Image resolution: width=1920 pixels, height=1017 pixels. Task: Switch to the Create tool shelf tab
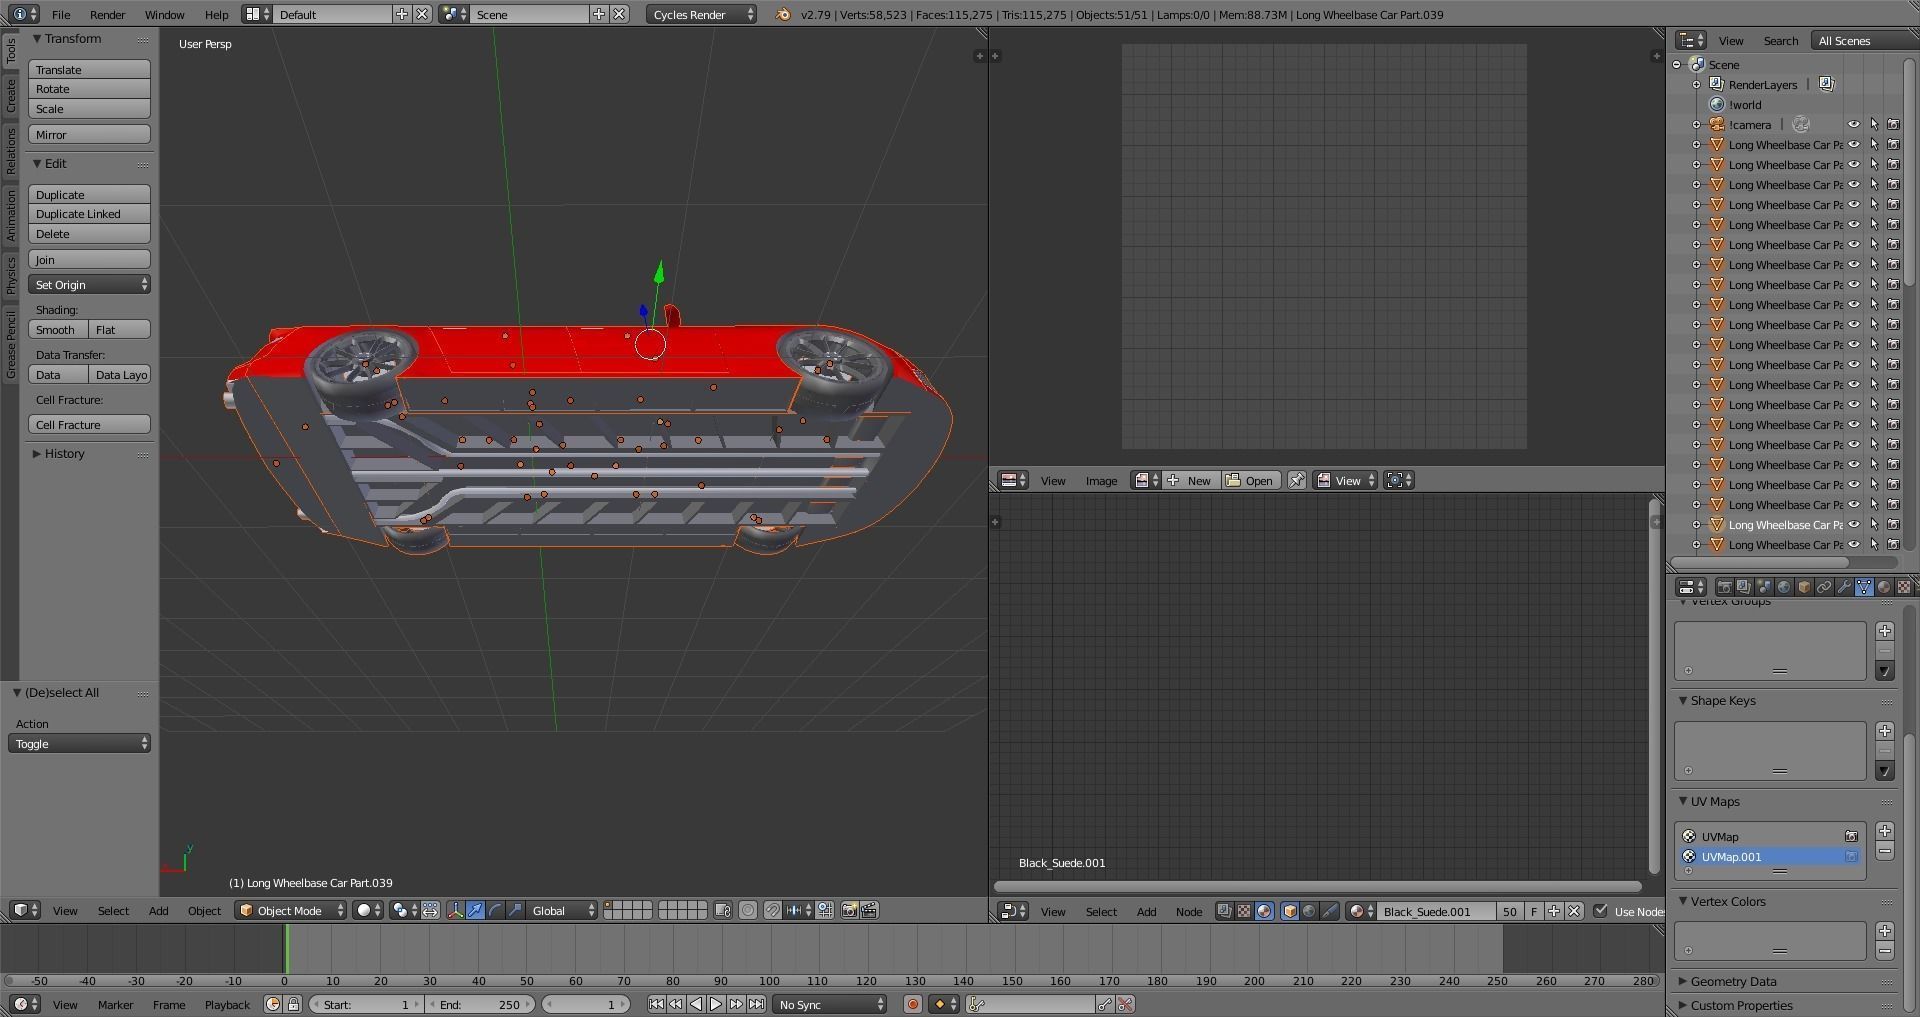pyautogui.click(x=10, y=95)
